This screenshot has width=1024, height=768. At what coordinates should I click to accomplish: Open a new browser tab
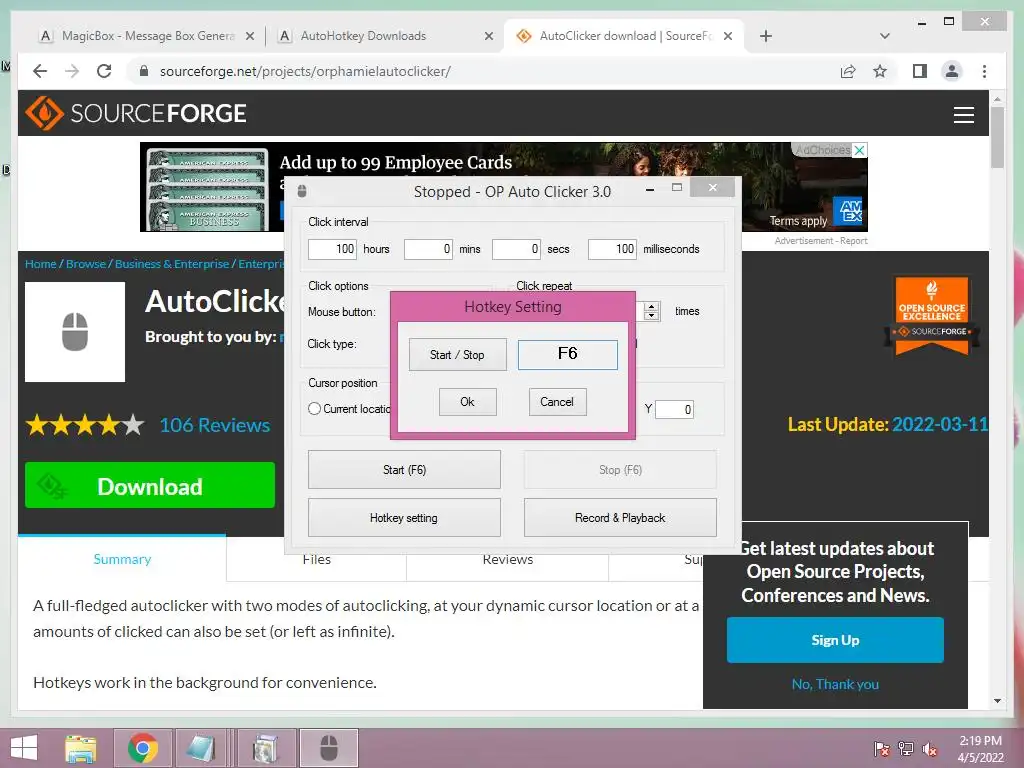point(766,37)
